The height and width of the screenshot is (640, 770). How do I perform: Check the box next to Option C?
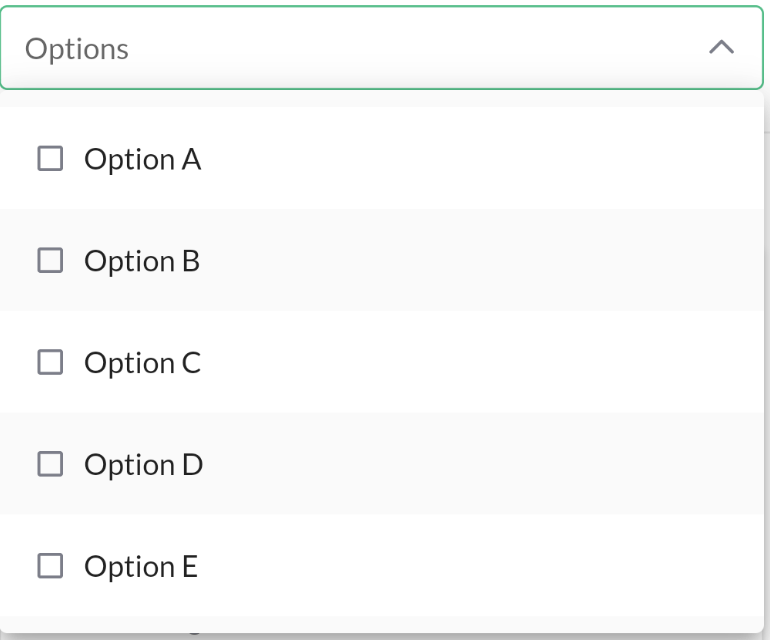point(50,362)
